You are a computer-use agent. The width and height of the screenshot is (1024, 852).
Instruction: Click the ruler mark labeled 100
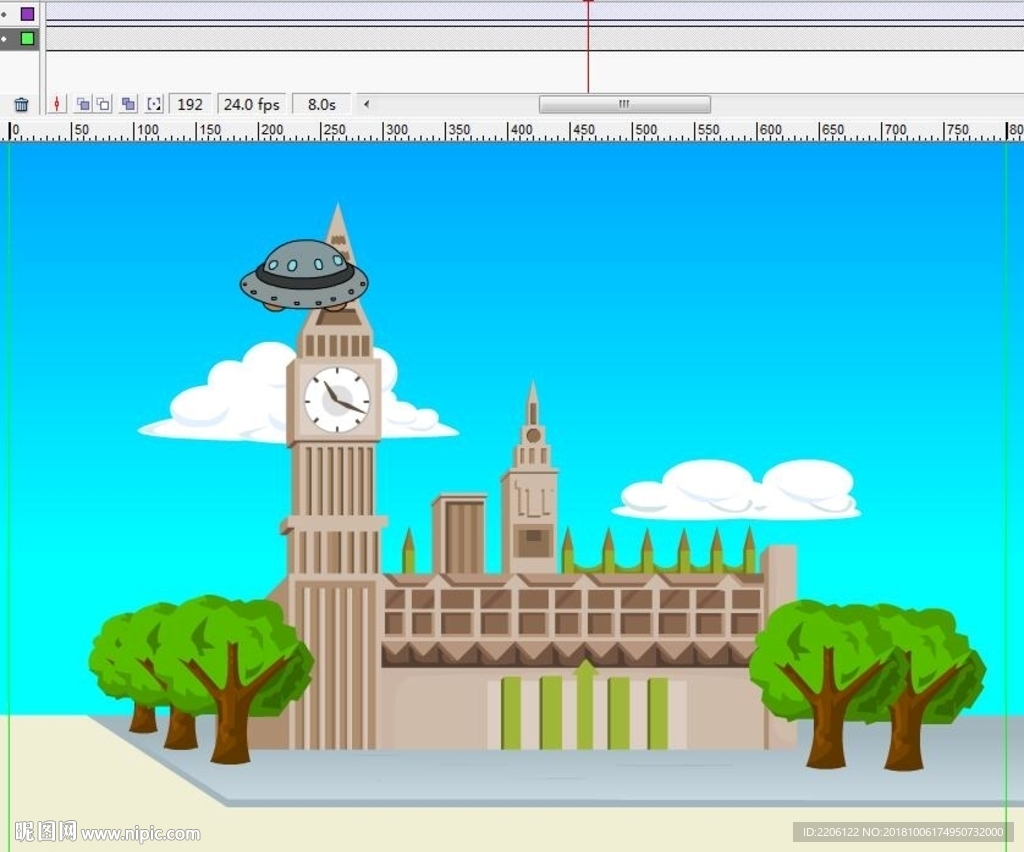[x=146, y=130]
